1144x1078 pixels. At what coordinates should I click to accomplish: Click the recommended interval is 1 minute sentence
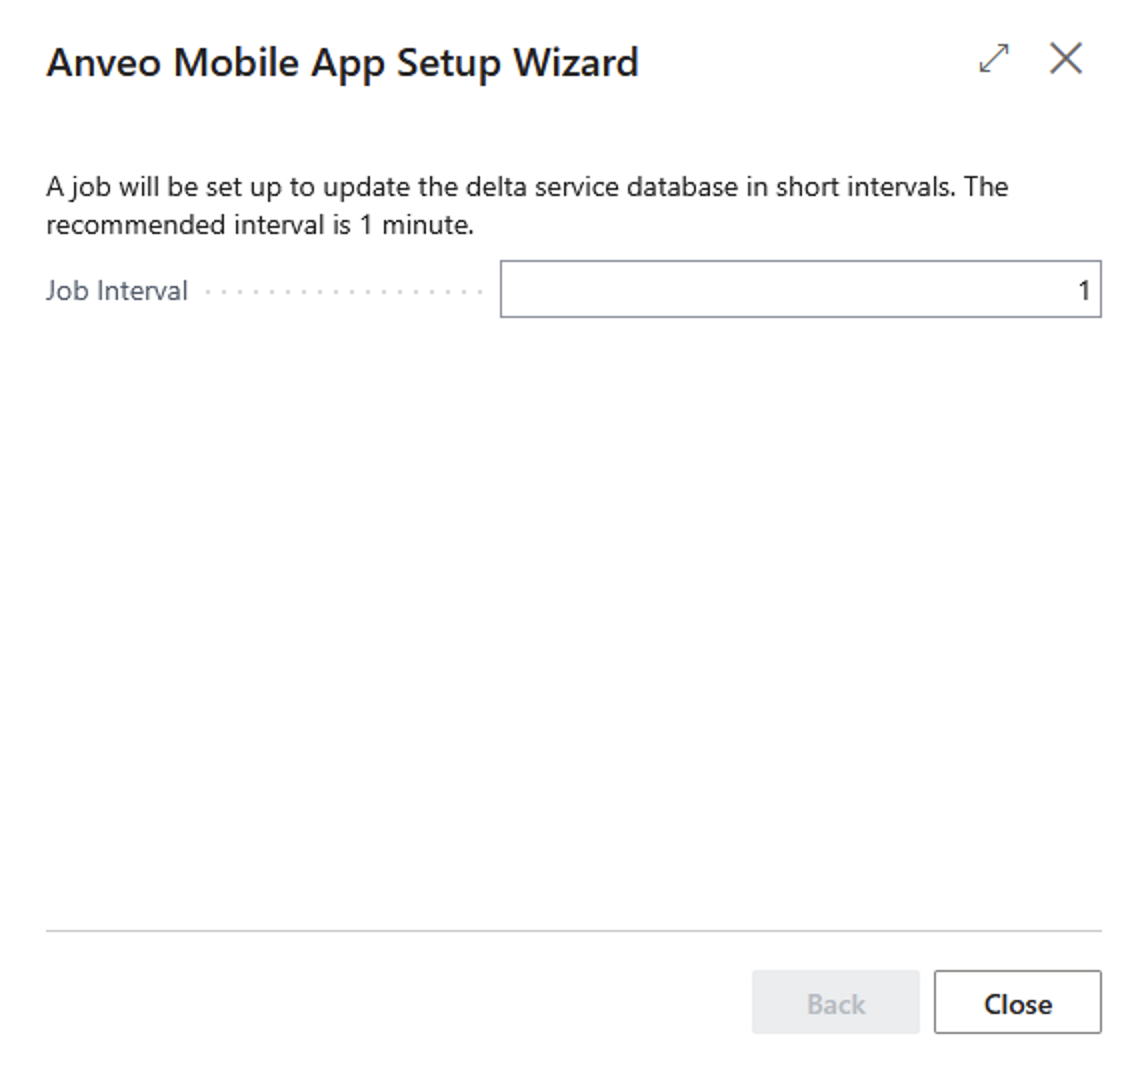260,225
